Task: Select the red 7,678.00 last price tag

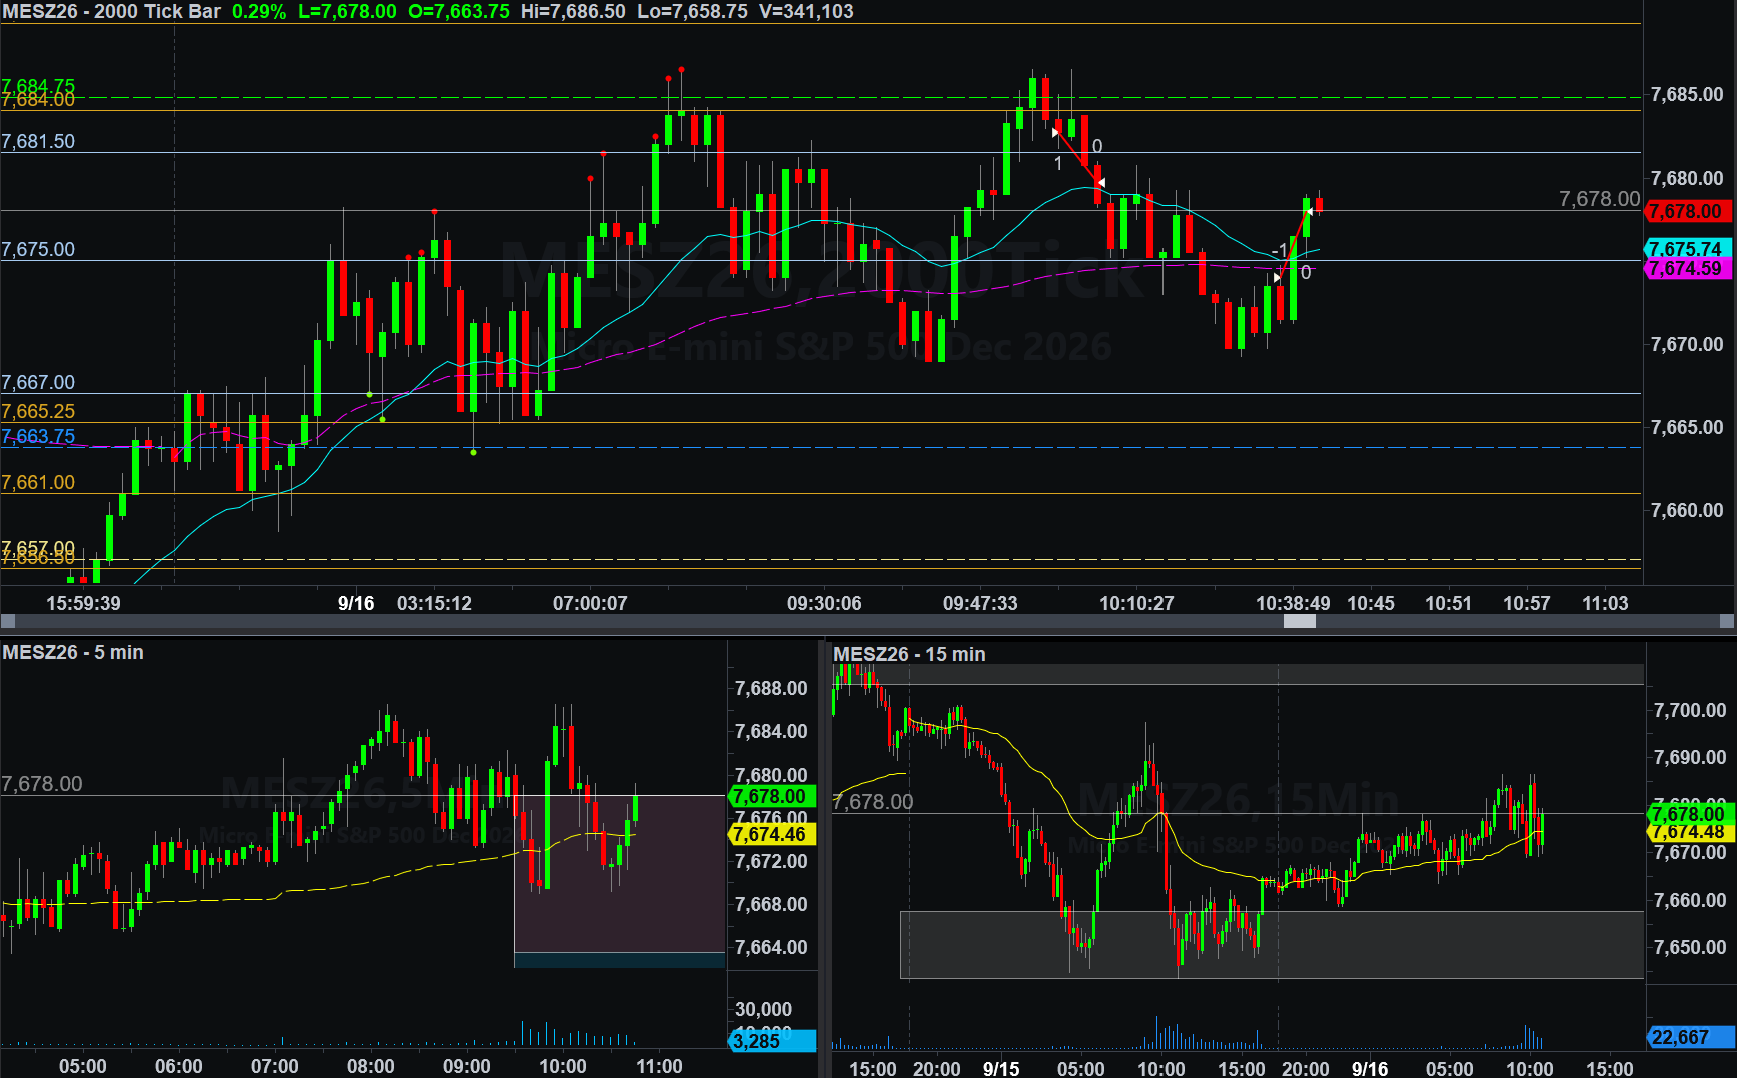Action: pos(1687,211)
